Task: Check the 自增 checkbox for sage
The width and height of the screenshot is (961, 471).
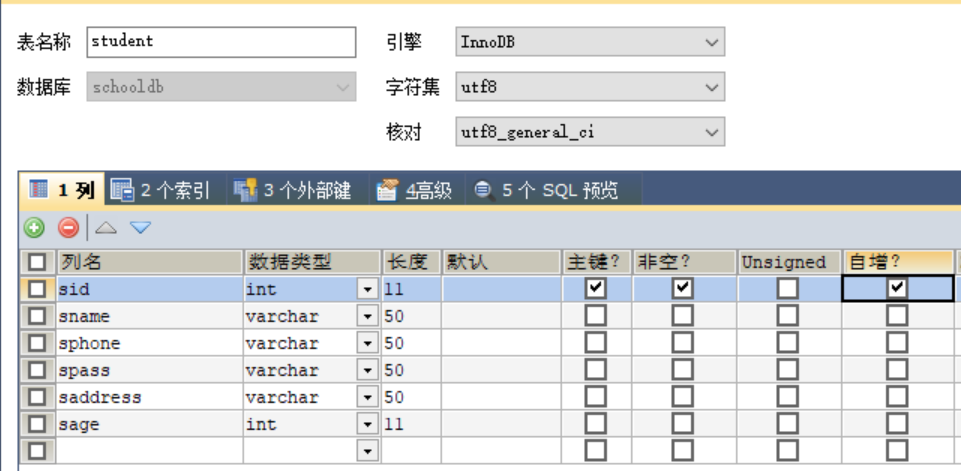Action: click(897, 423)
